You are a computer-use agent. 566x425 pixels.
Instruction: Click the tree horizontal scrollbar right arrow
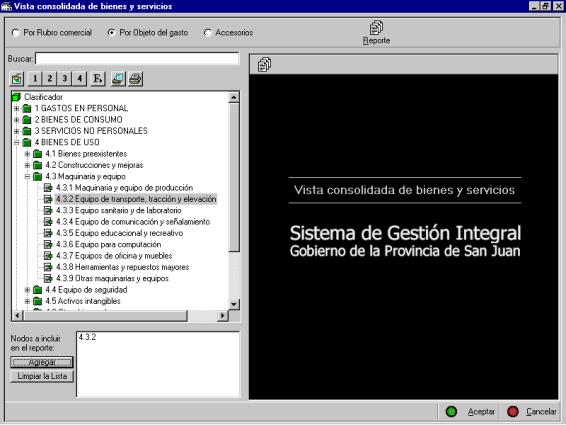pos(222,316)
